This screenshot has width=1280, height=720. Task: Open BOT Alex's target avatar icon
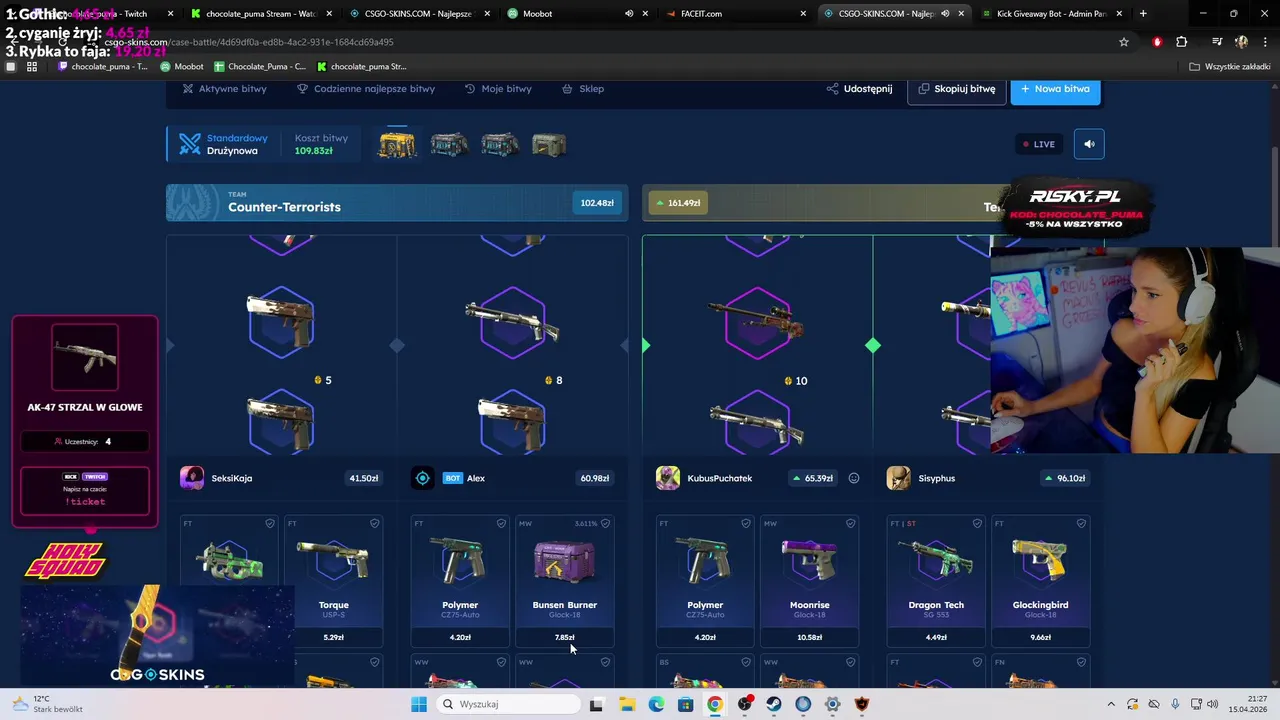[423, 478]
